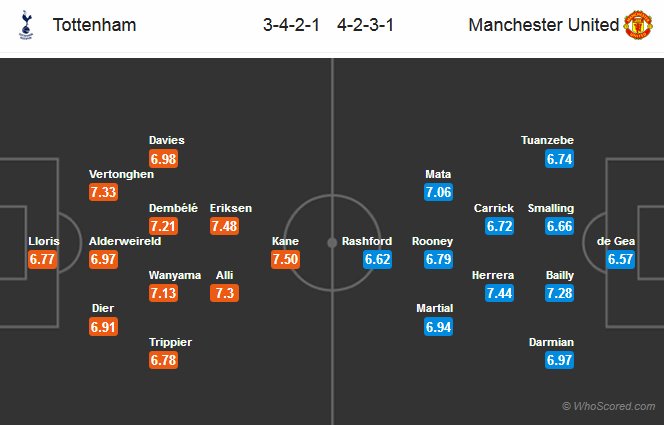This screenshot has height=425, width=664.
Task: Click the 3-4-2-1 formation label
Action: point(291,25)
